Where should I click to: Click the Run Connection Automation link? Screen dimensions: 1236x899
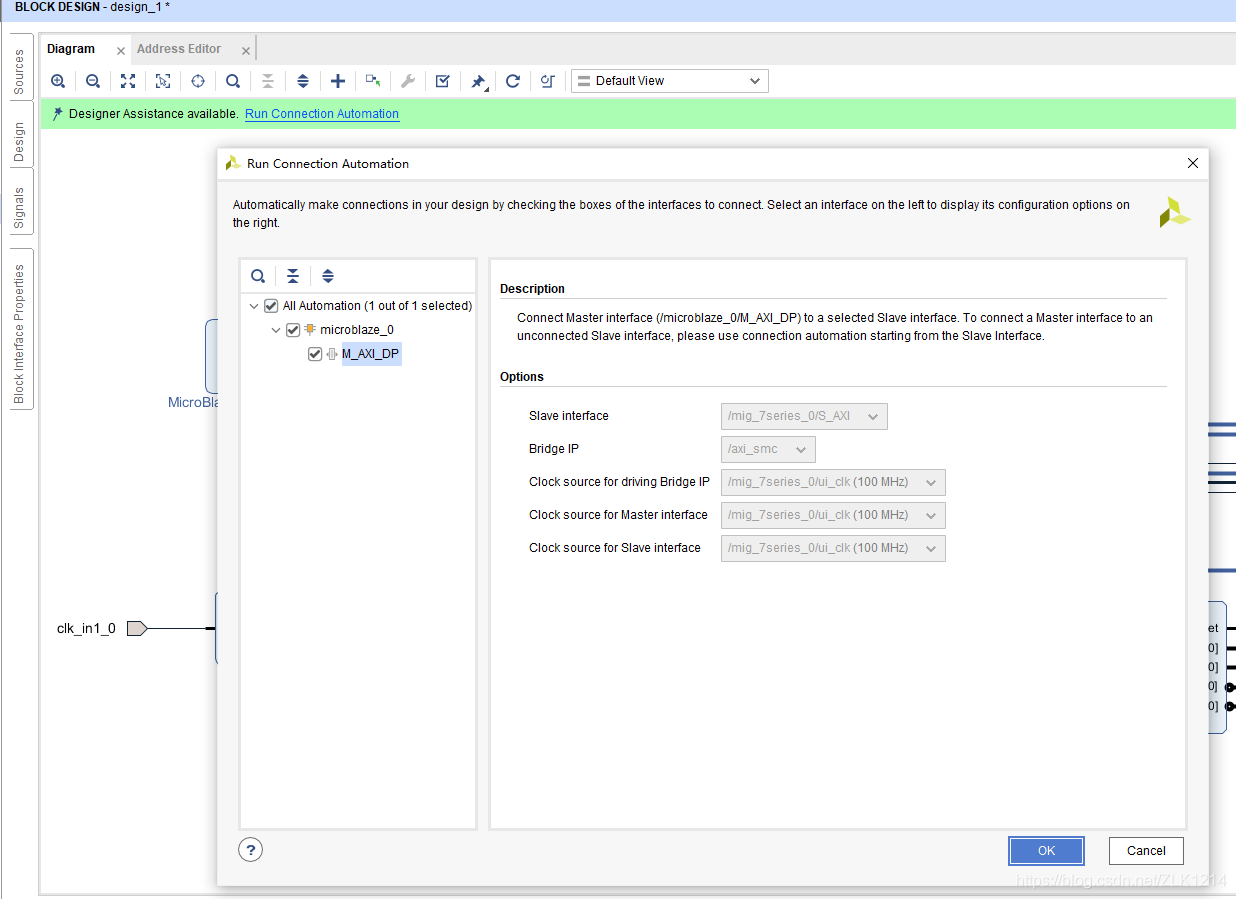(x=322, y=114)
